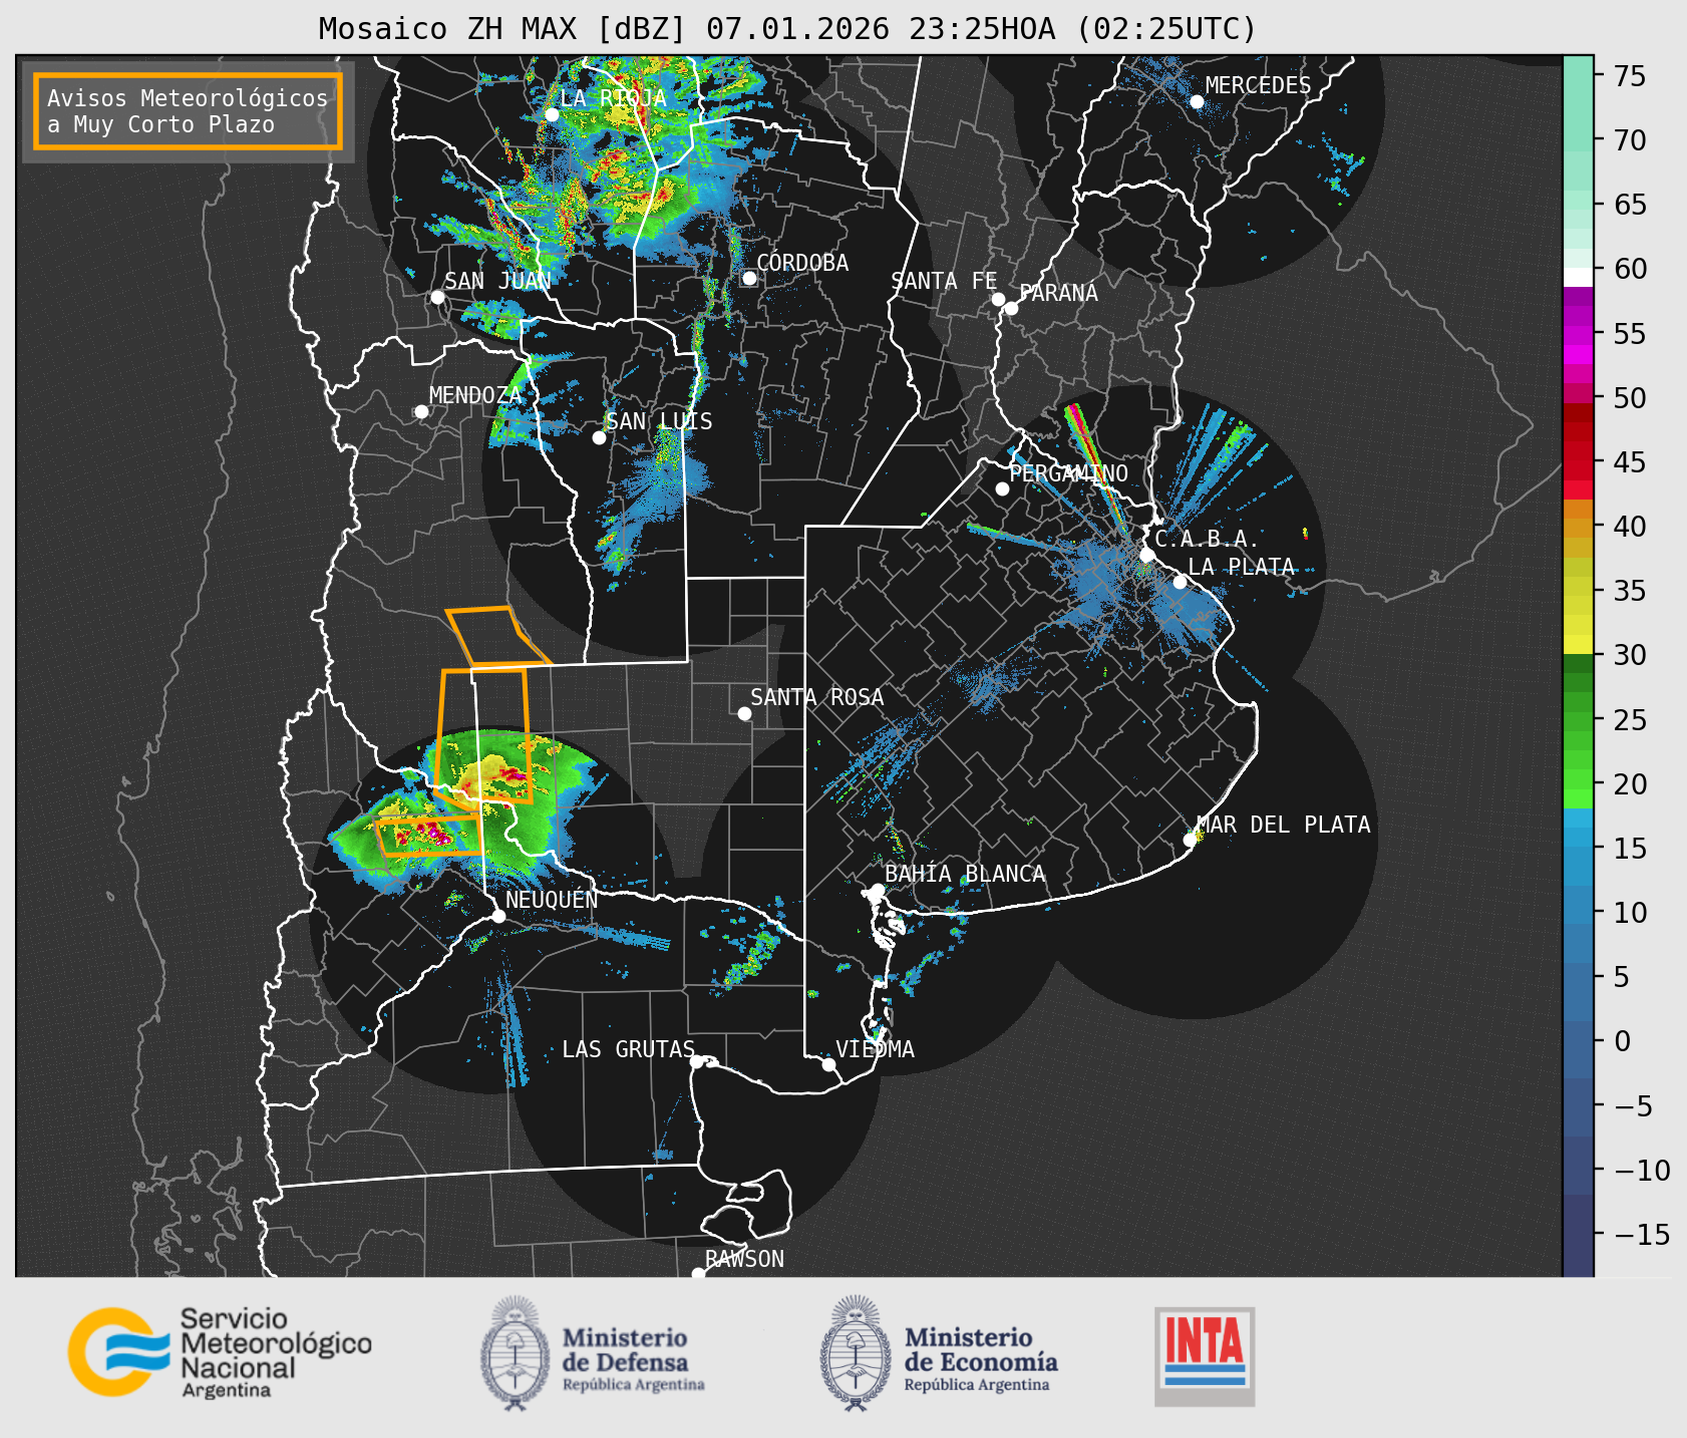Select the SAN JUAN city marker

pos(437,297)
